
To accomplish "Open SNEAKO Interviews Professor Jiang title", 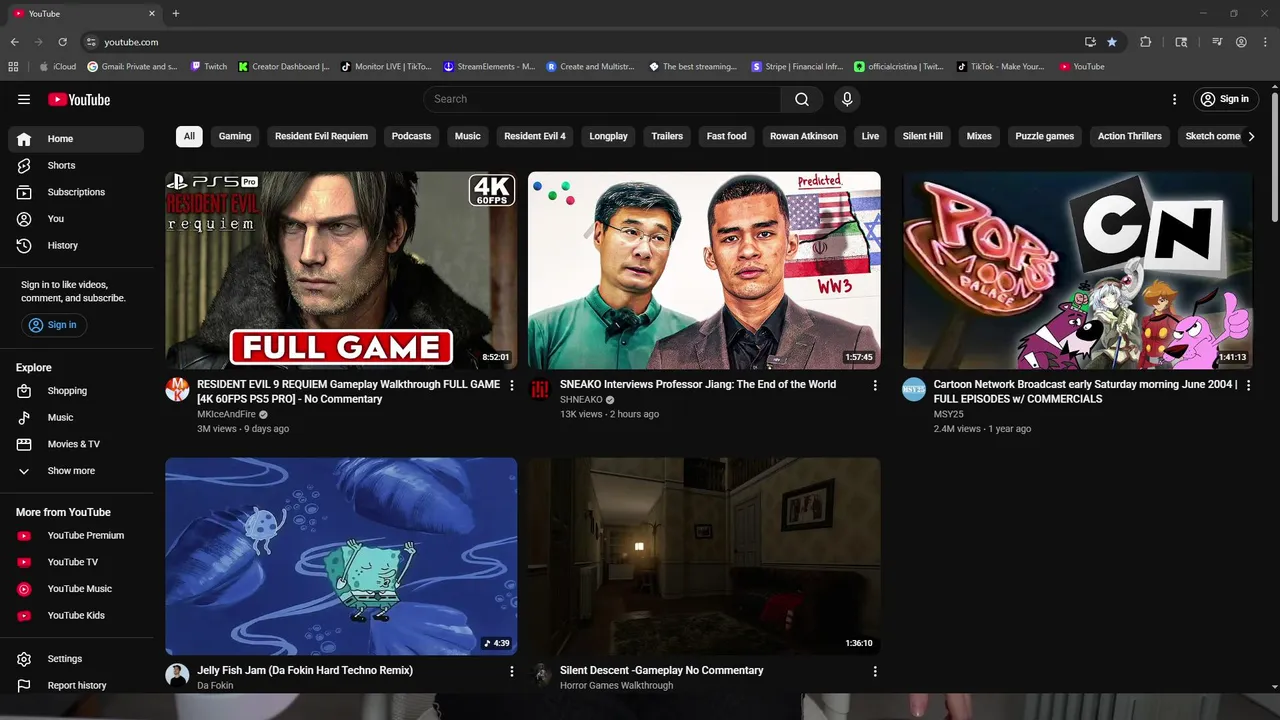I will coord(698,385).
